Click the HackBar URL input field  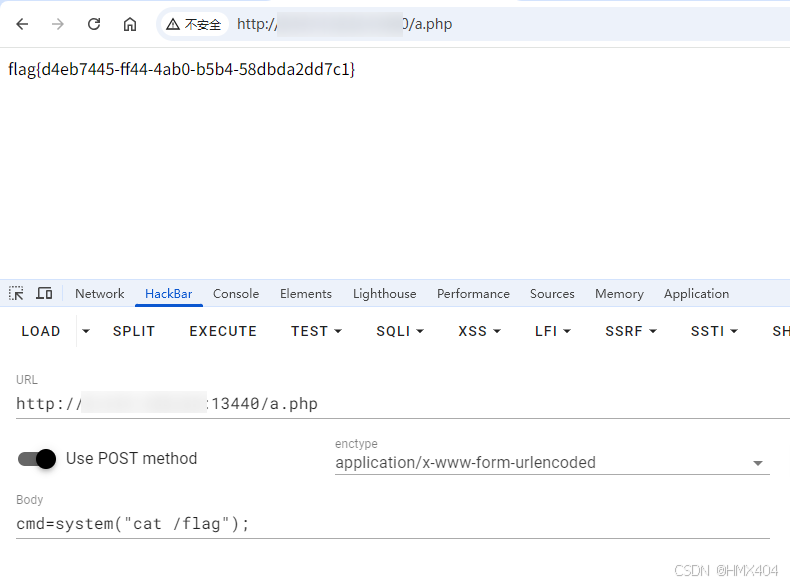tap(403, 404)
